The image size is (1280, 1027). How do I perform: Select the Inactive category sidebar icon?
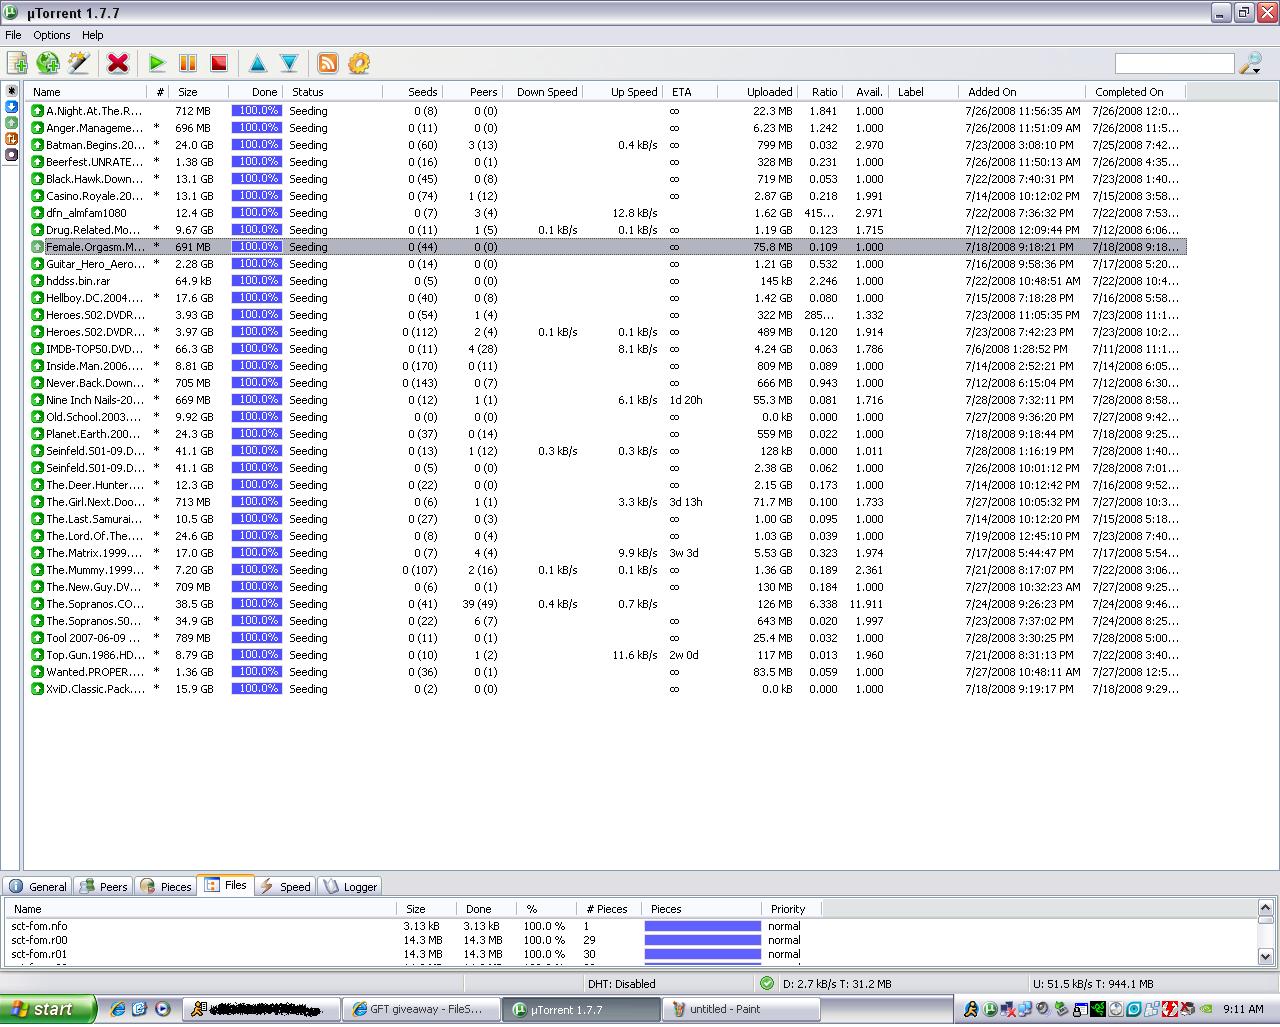(x=12, y=155)
